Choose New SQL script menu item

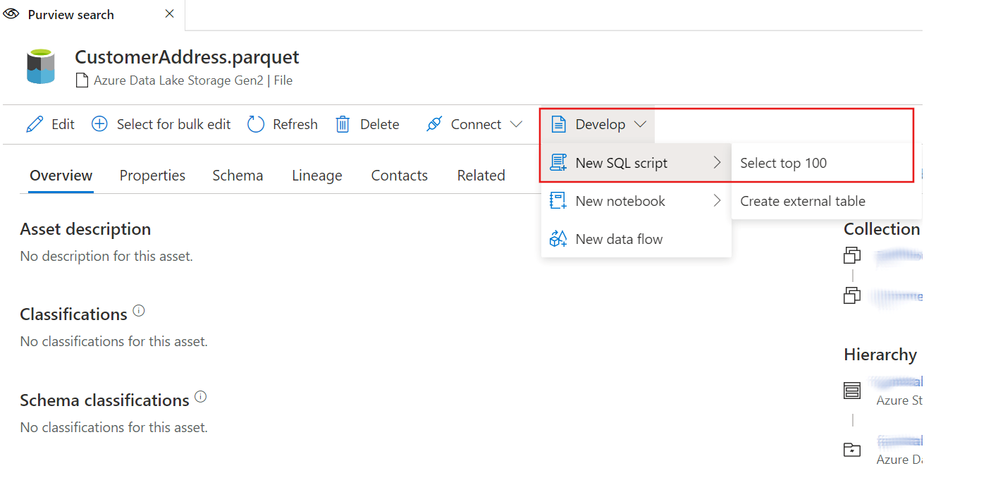click(x=636, y=163)
